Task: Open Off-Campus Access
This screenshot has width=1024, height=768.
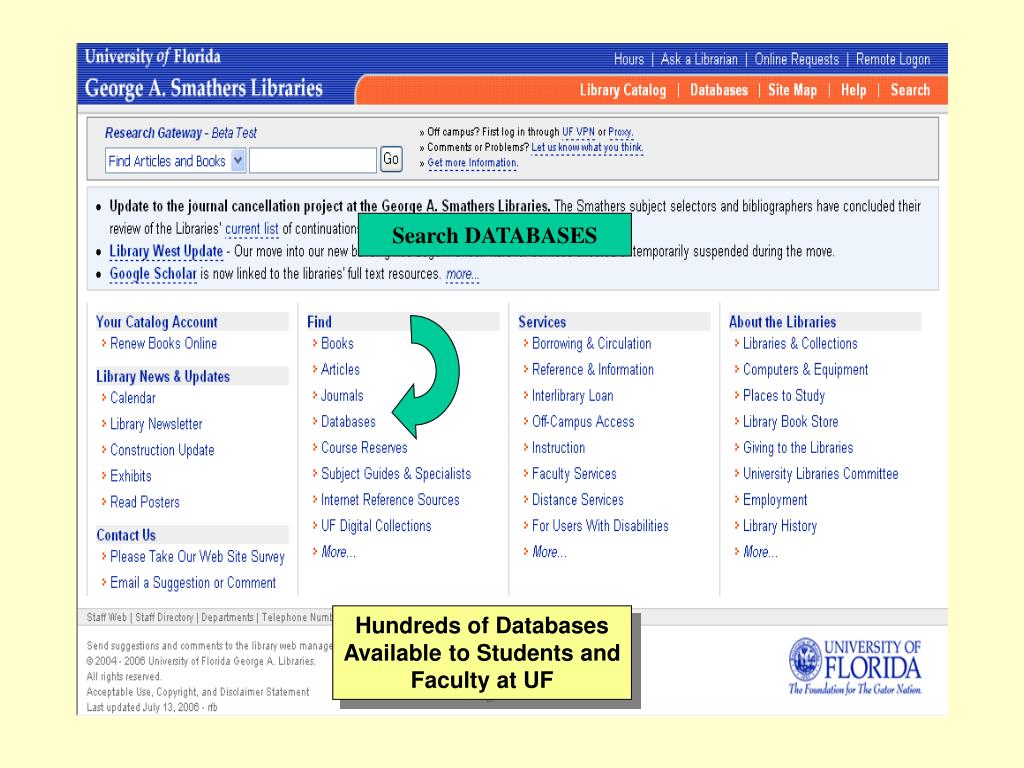Action: coord(583,422)
